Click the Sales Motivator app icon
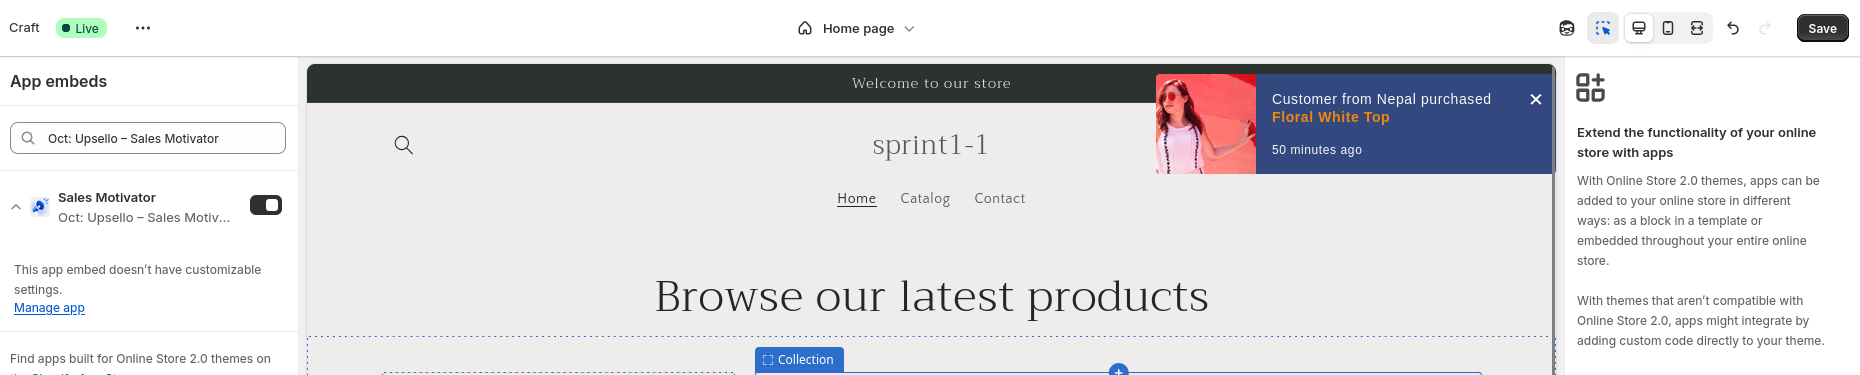Image resolution: width=1860 pixels, height=375 pixels. click(x=40, y=206)
